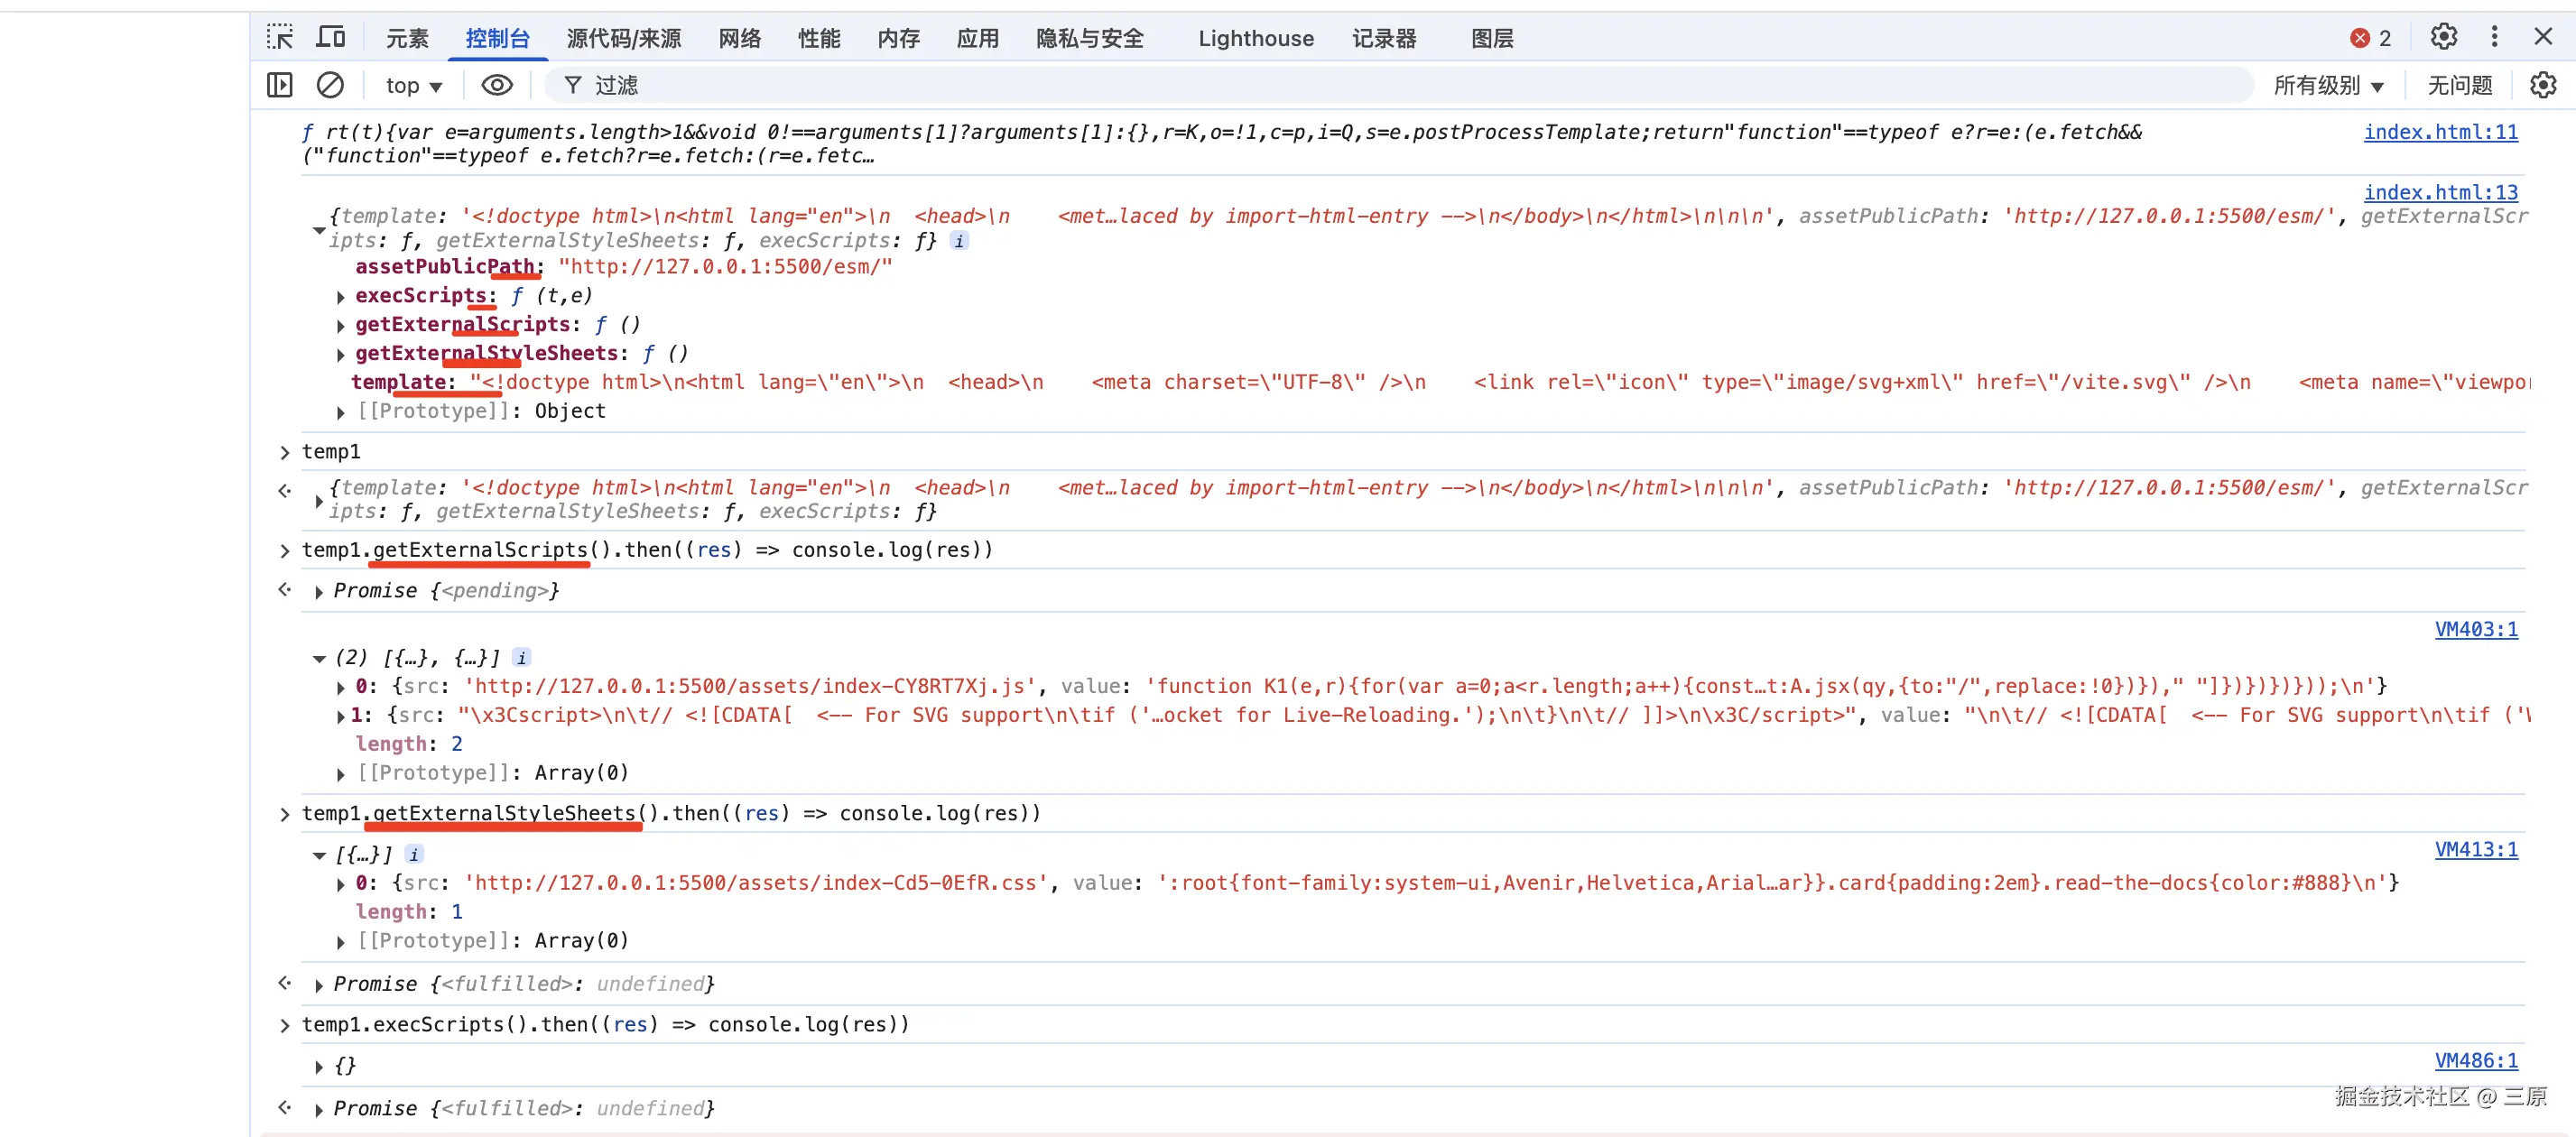The width and height of the screenshot is (2576, 1137).
Task: Click the 无问题 issues button
Action: (2458, 85)
